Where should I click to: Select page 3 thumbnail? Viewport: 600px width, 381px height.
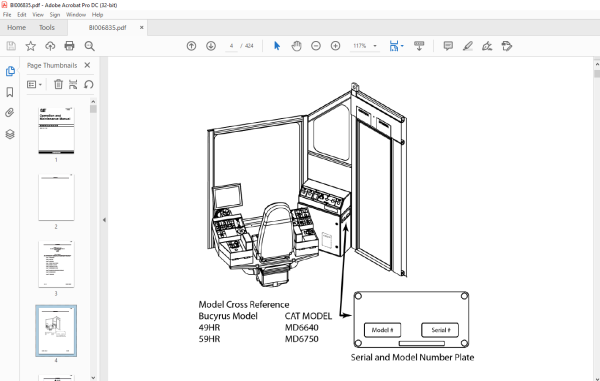[56, 264]
